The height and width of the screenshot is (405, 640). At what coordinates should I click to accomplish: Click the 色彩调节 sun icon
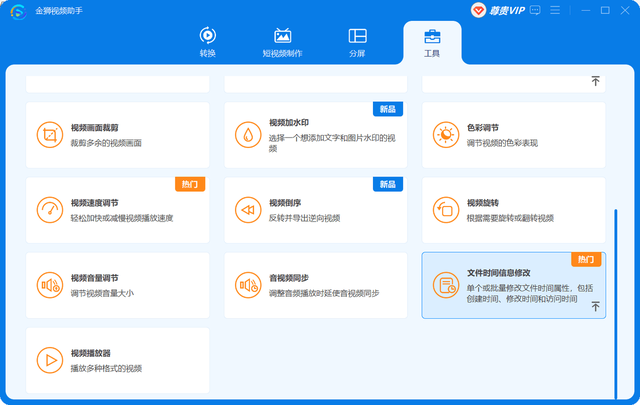tap(446, 135)
